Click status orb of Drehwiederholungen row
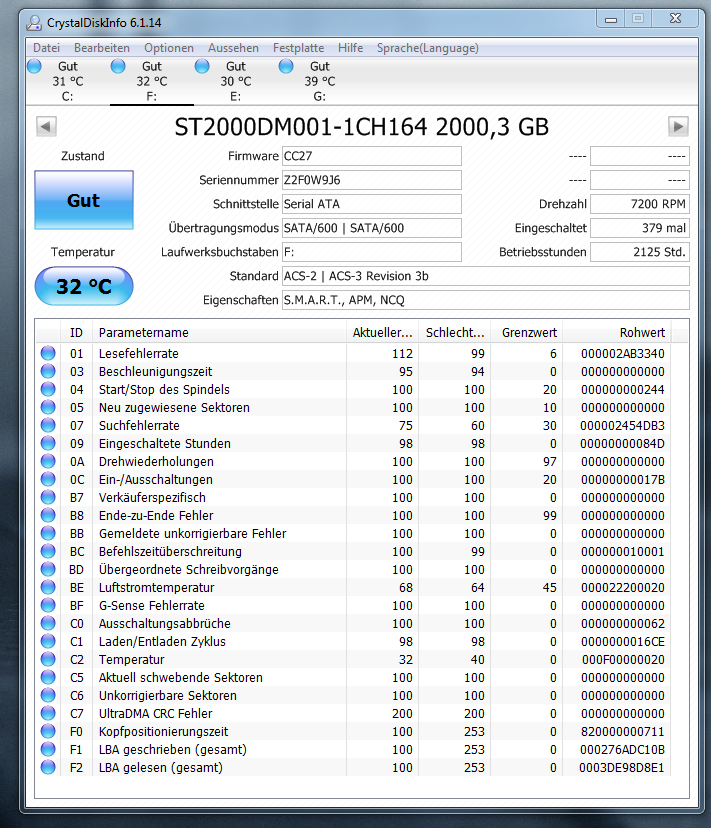 (48, 461)
